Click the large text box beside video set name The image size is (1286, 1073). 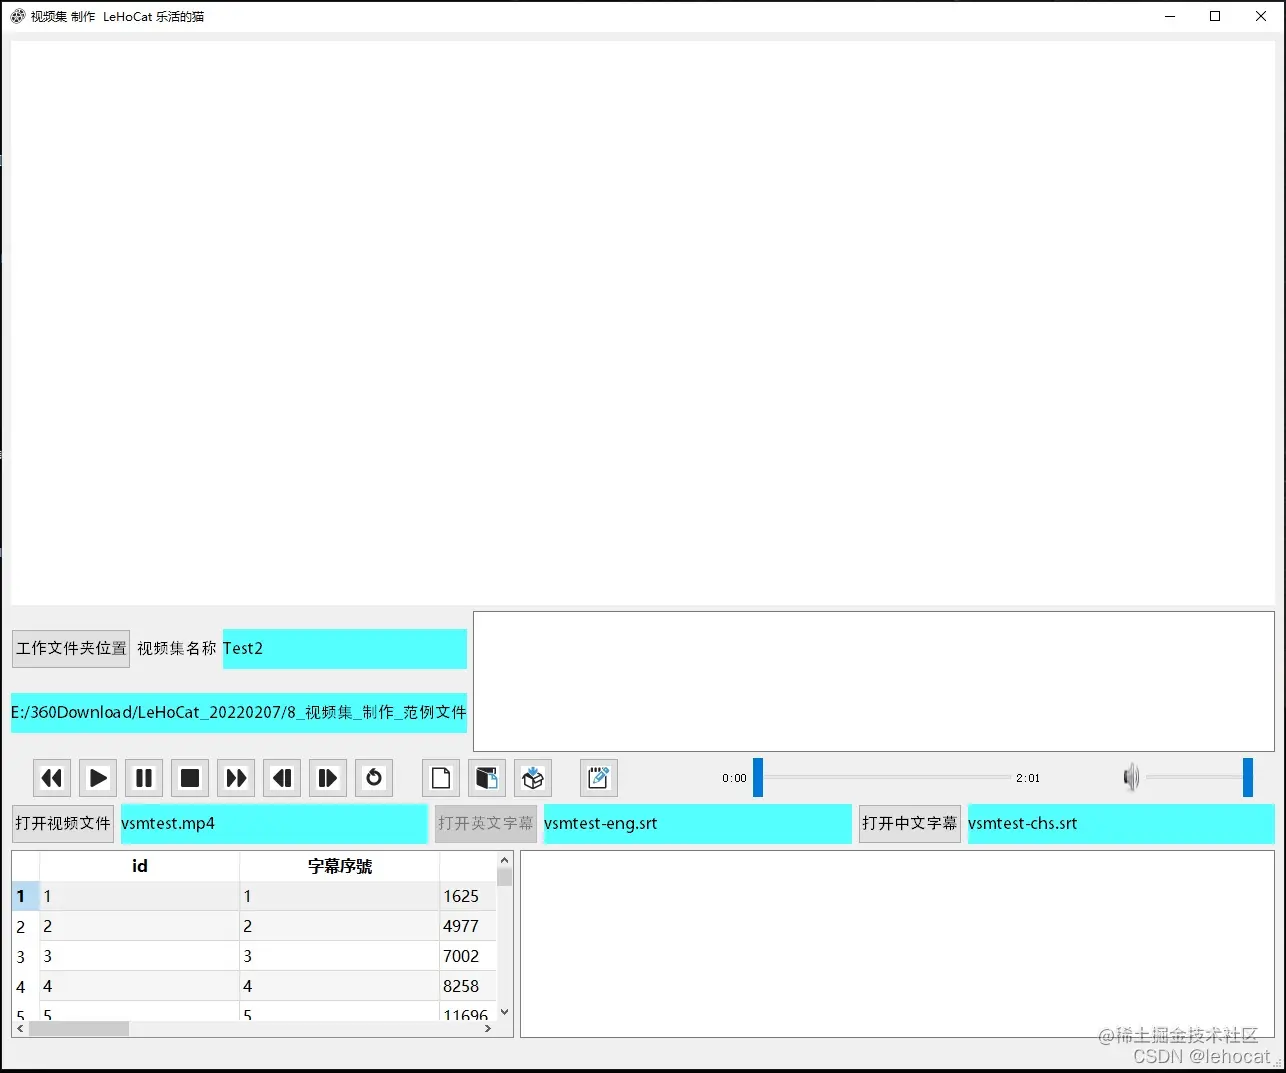[874, 681]
